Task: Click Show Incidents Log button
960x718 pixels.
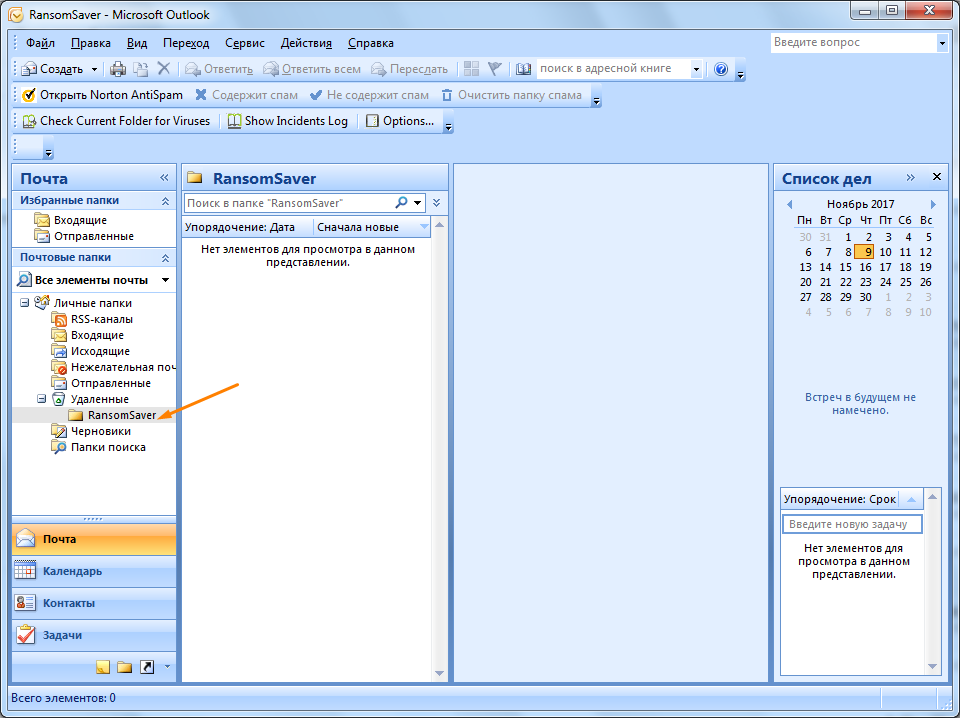Action: (288, 121)
